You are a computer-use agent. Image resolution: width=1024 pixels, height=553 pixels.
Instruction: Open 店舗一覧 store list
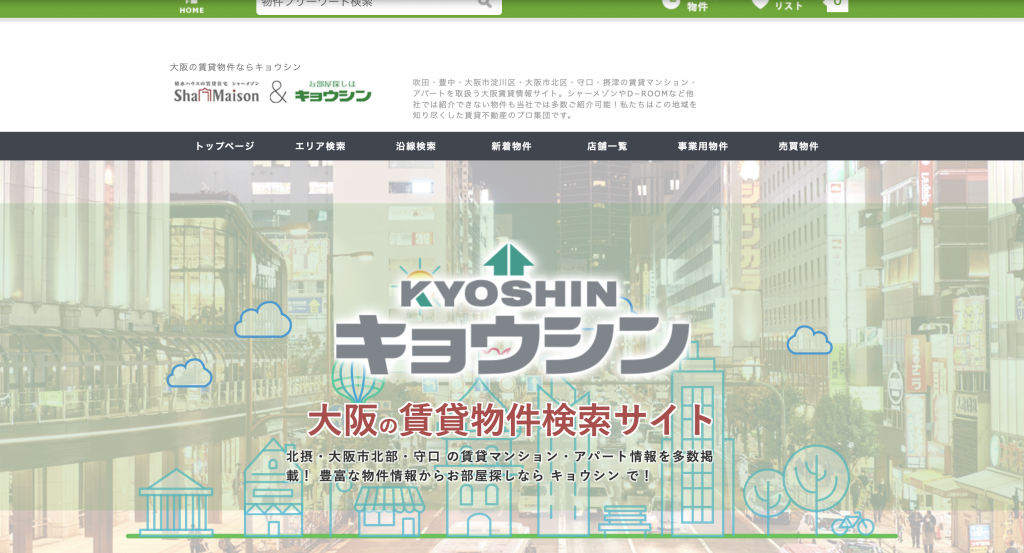tap(607, 146)
